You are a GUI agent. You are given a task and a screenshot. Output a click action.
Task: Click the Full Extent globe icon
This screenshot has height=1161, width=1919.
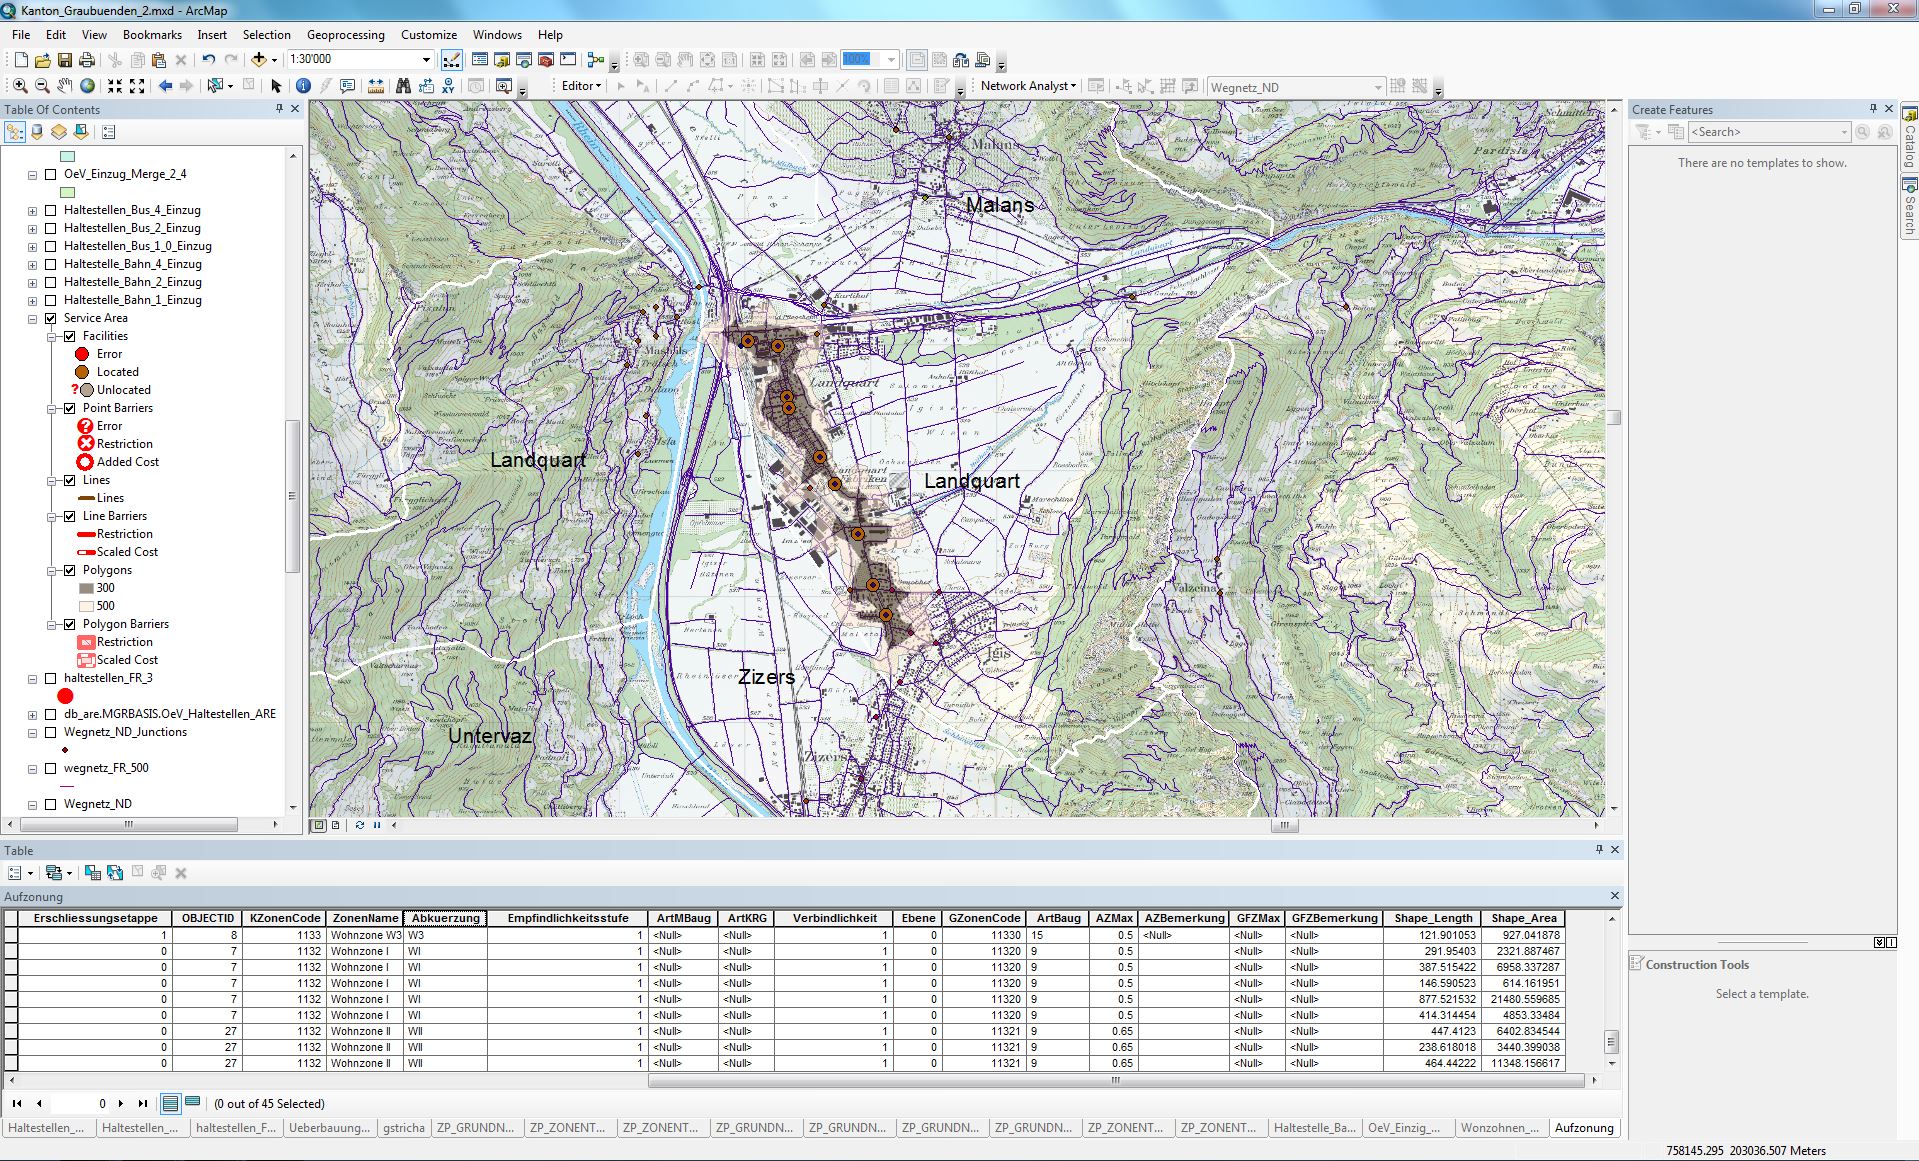88,86
